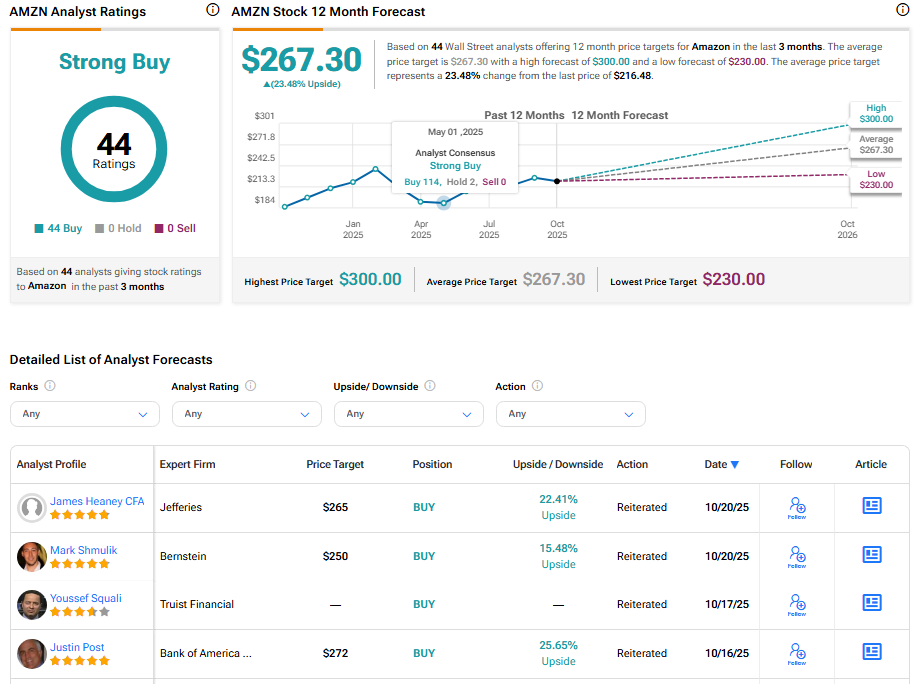Sort by Price Target column header

coord(335,464)
